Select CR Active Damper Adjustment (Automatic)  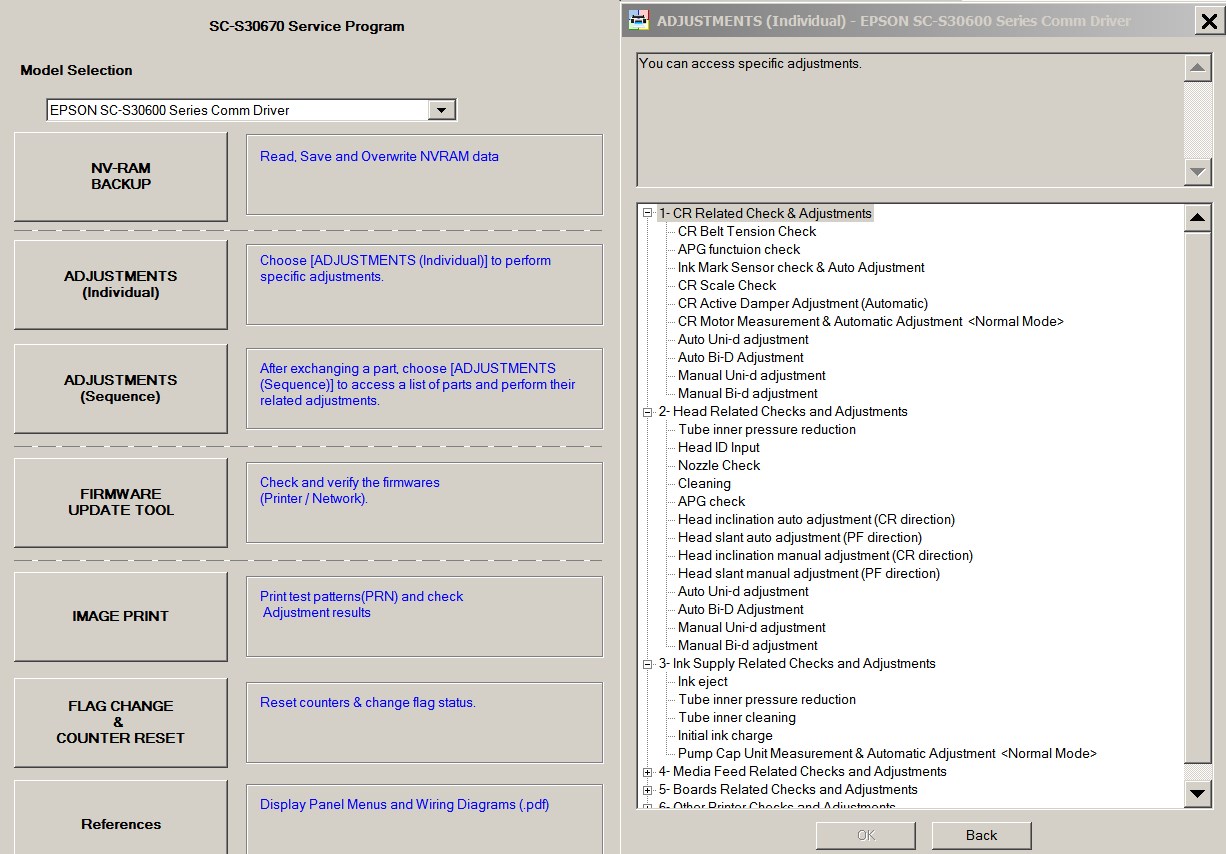(x=803, y=303)
